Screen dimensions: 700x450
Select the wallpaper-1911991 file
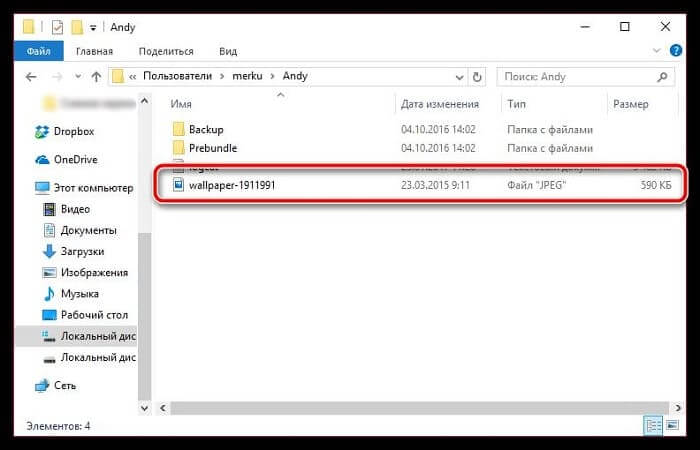pos(232,185)
